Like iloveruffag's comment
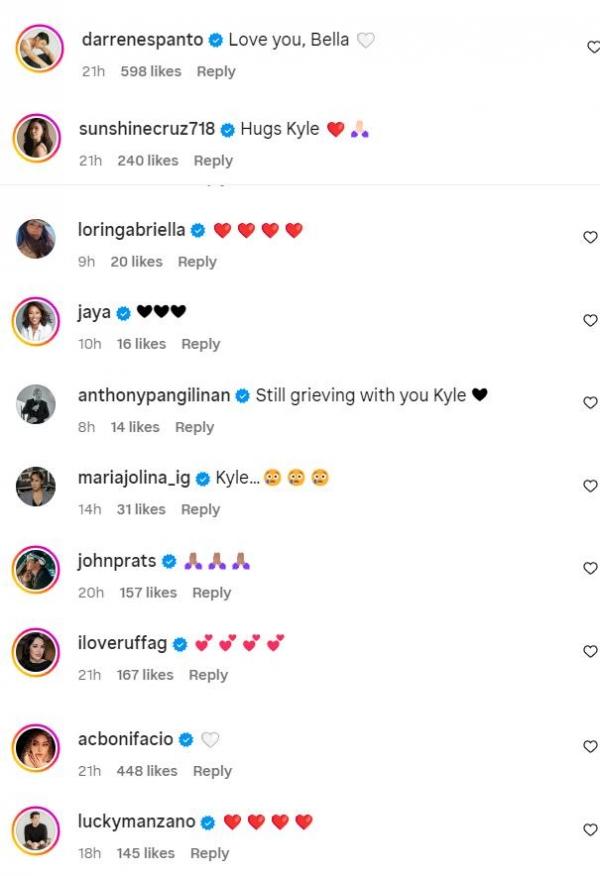 point(590,651)
